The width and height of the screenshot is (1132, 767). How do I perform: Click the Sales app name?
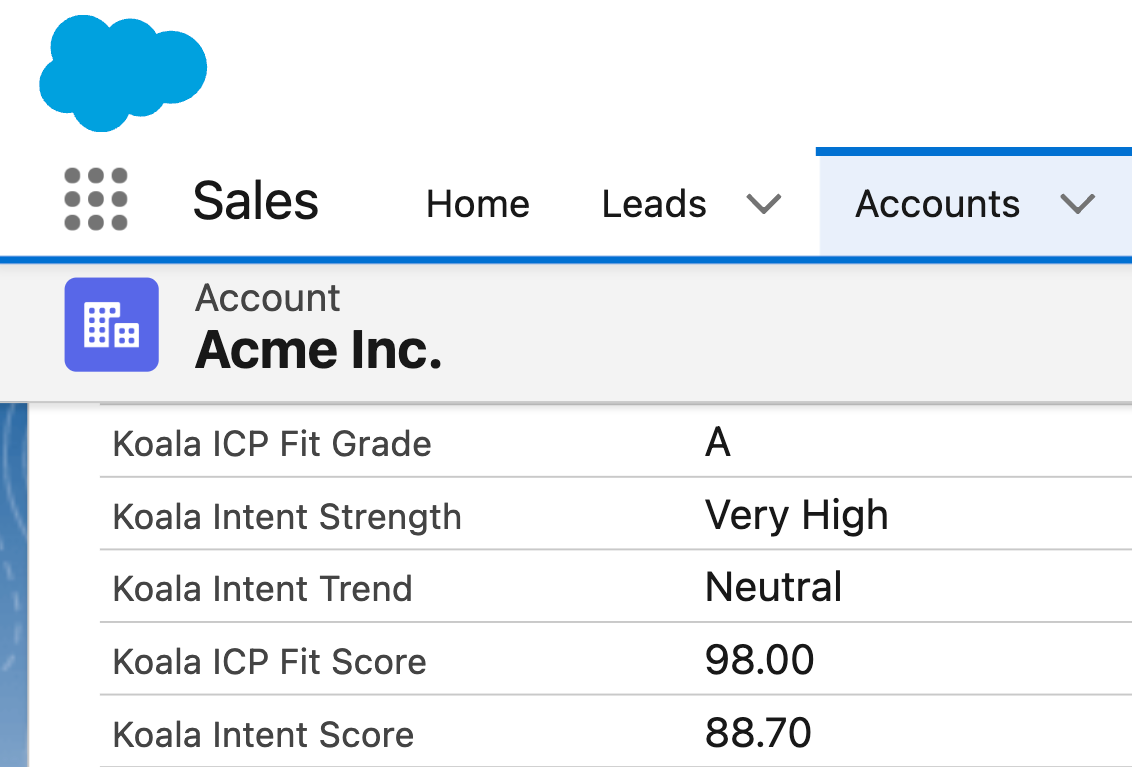coord(255,201)
